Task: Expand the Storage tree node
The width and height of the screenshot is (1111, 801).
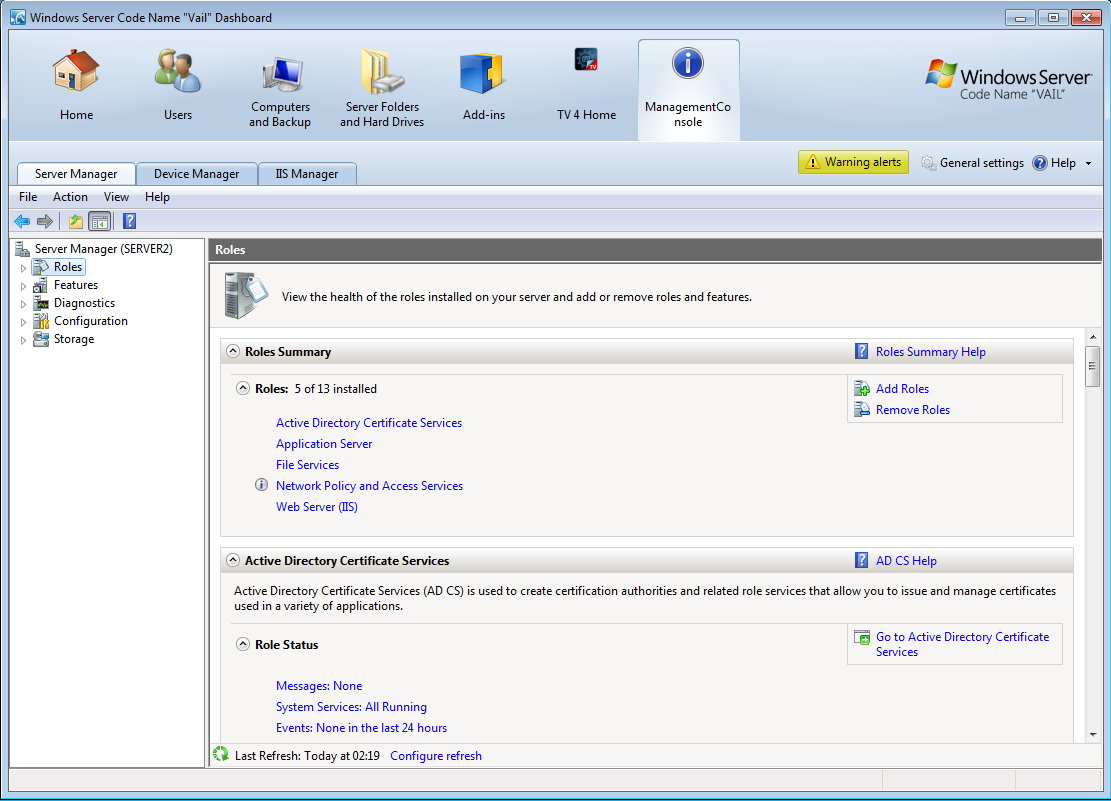Action: pos(23,340)
